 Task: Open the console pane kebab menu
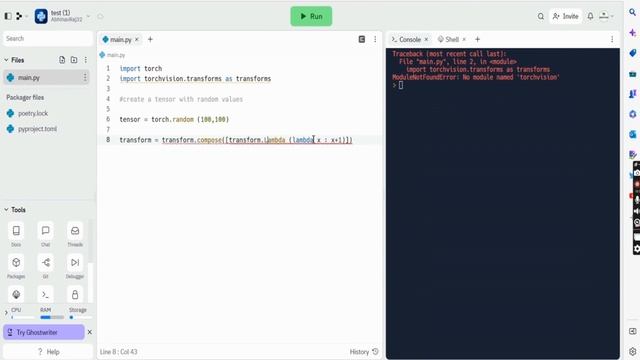[x=612, y=39]
